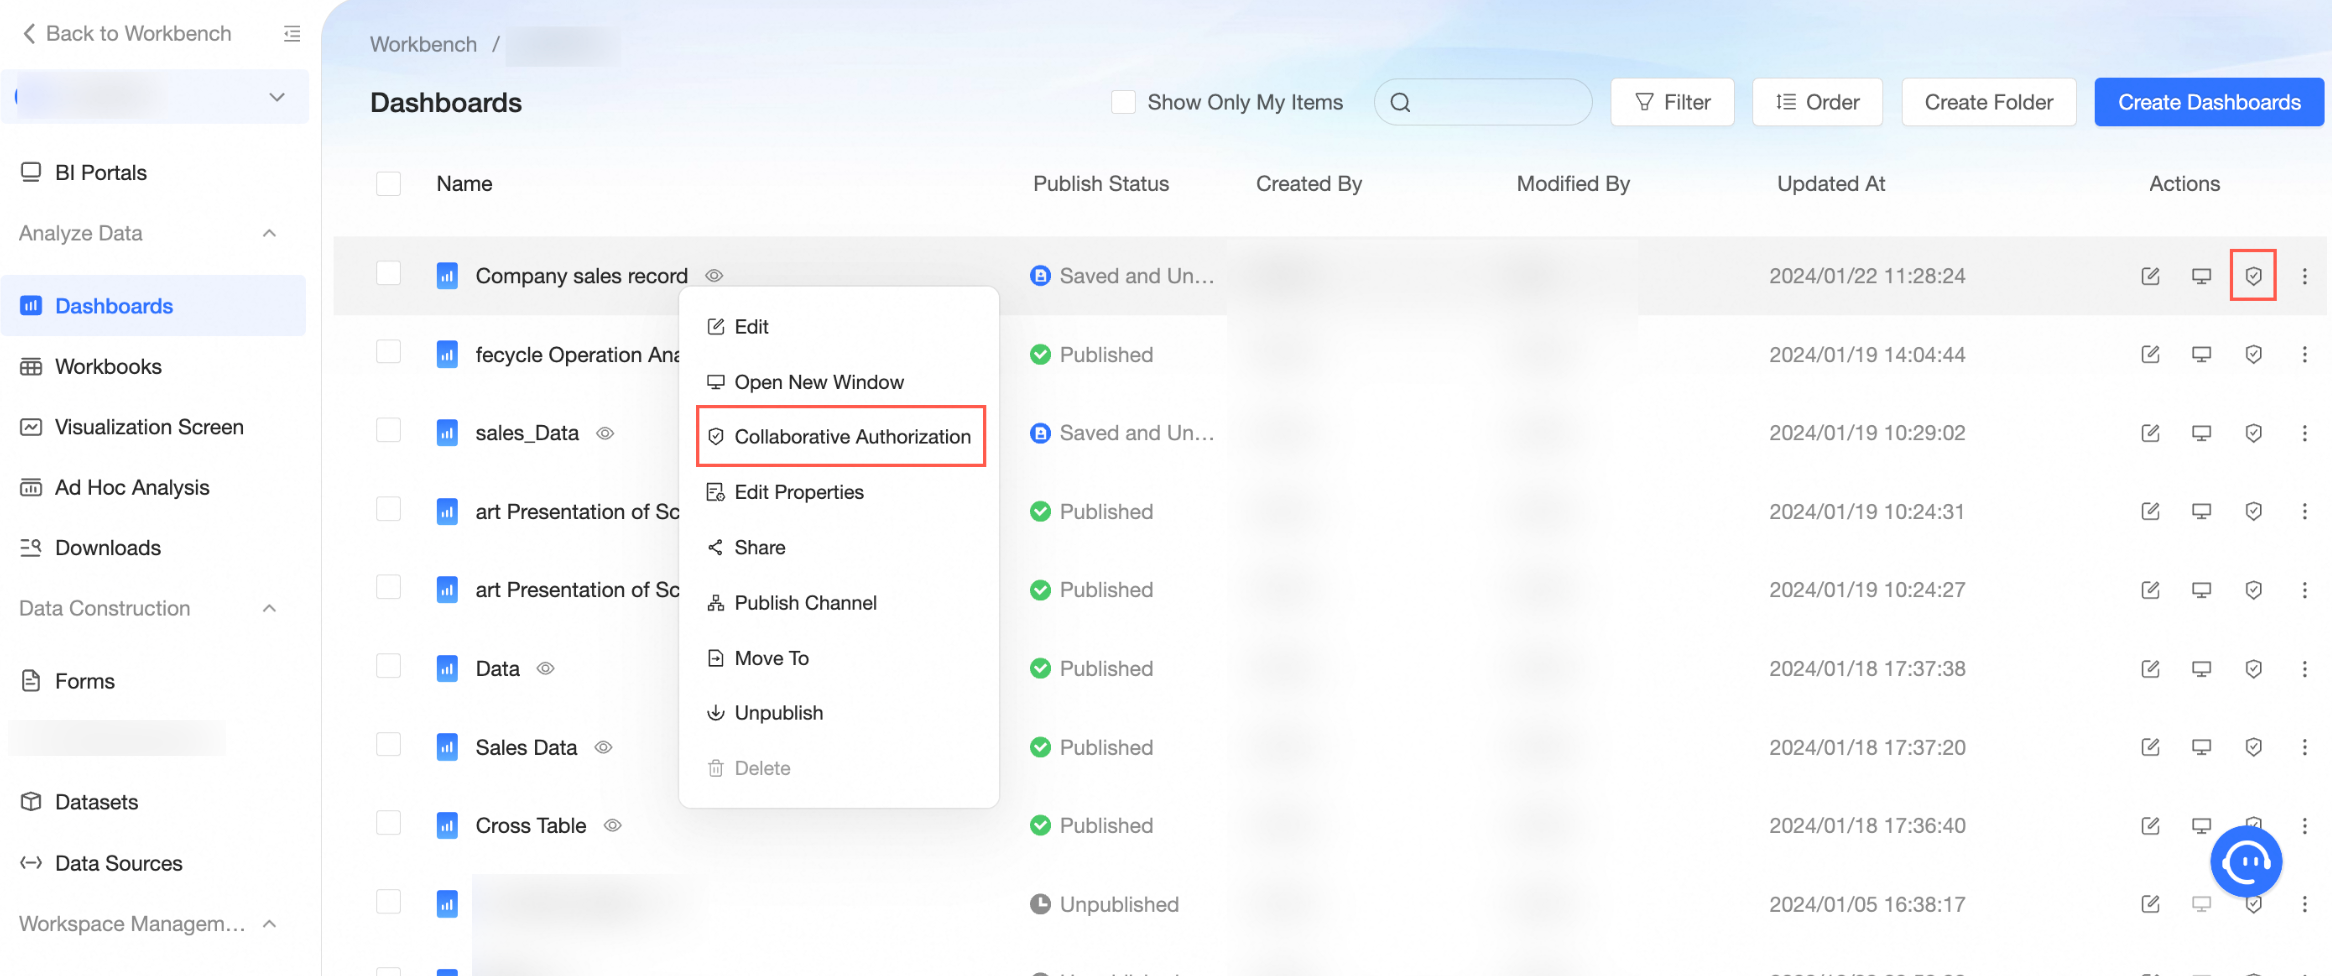The image size is (2332, 976).
Task: Focus the dashboard search field
Action: [x=1483, y=102]
